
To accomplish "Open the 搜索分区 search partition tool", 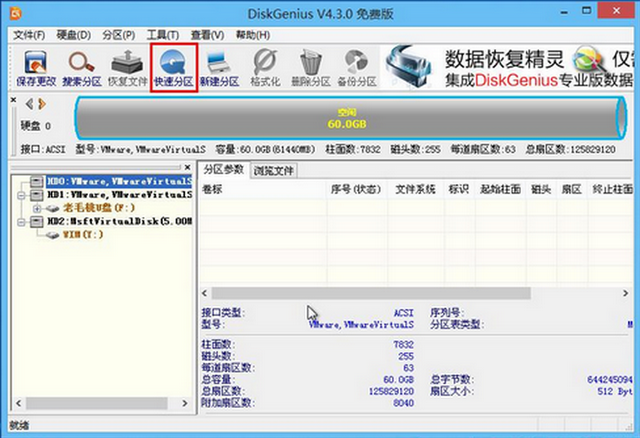I will click(x=82, y=68).
